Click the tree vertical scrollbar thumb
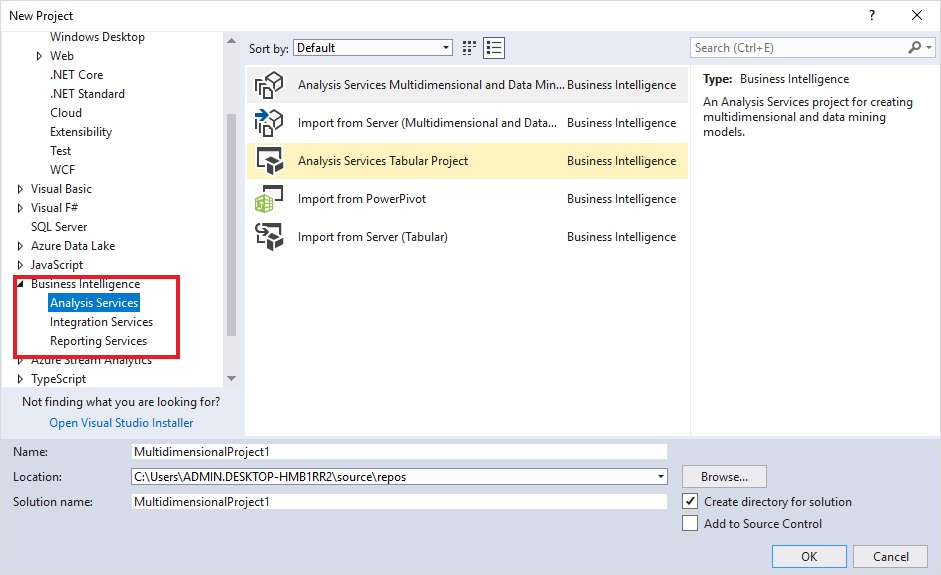 click(x=231, y=224)
